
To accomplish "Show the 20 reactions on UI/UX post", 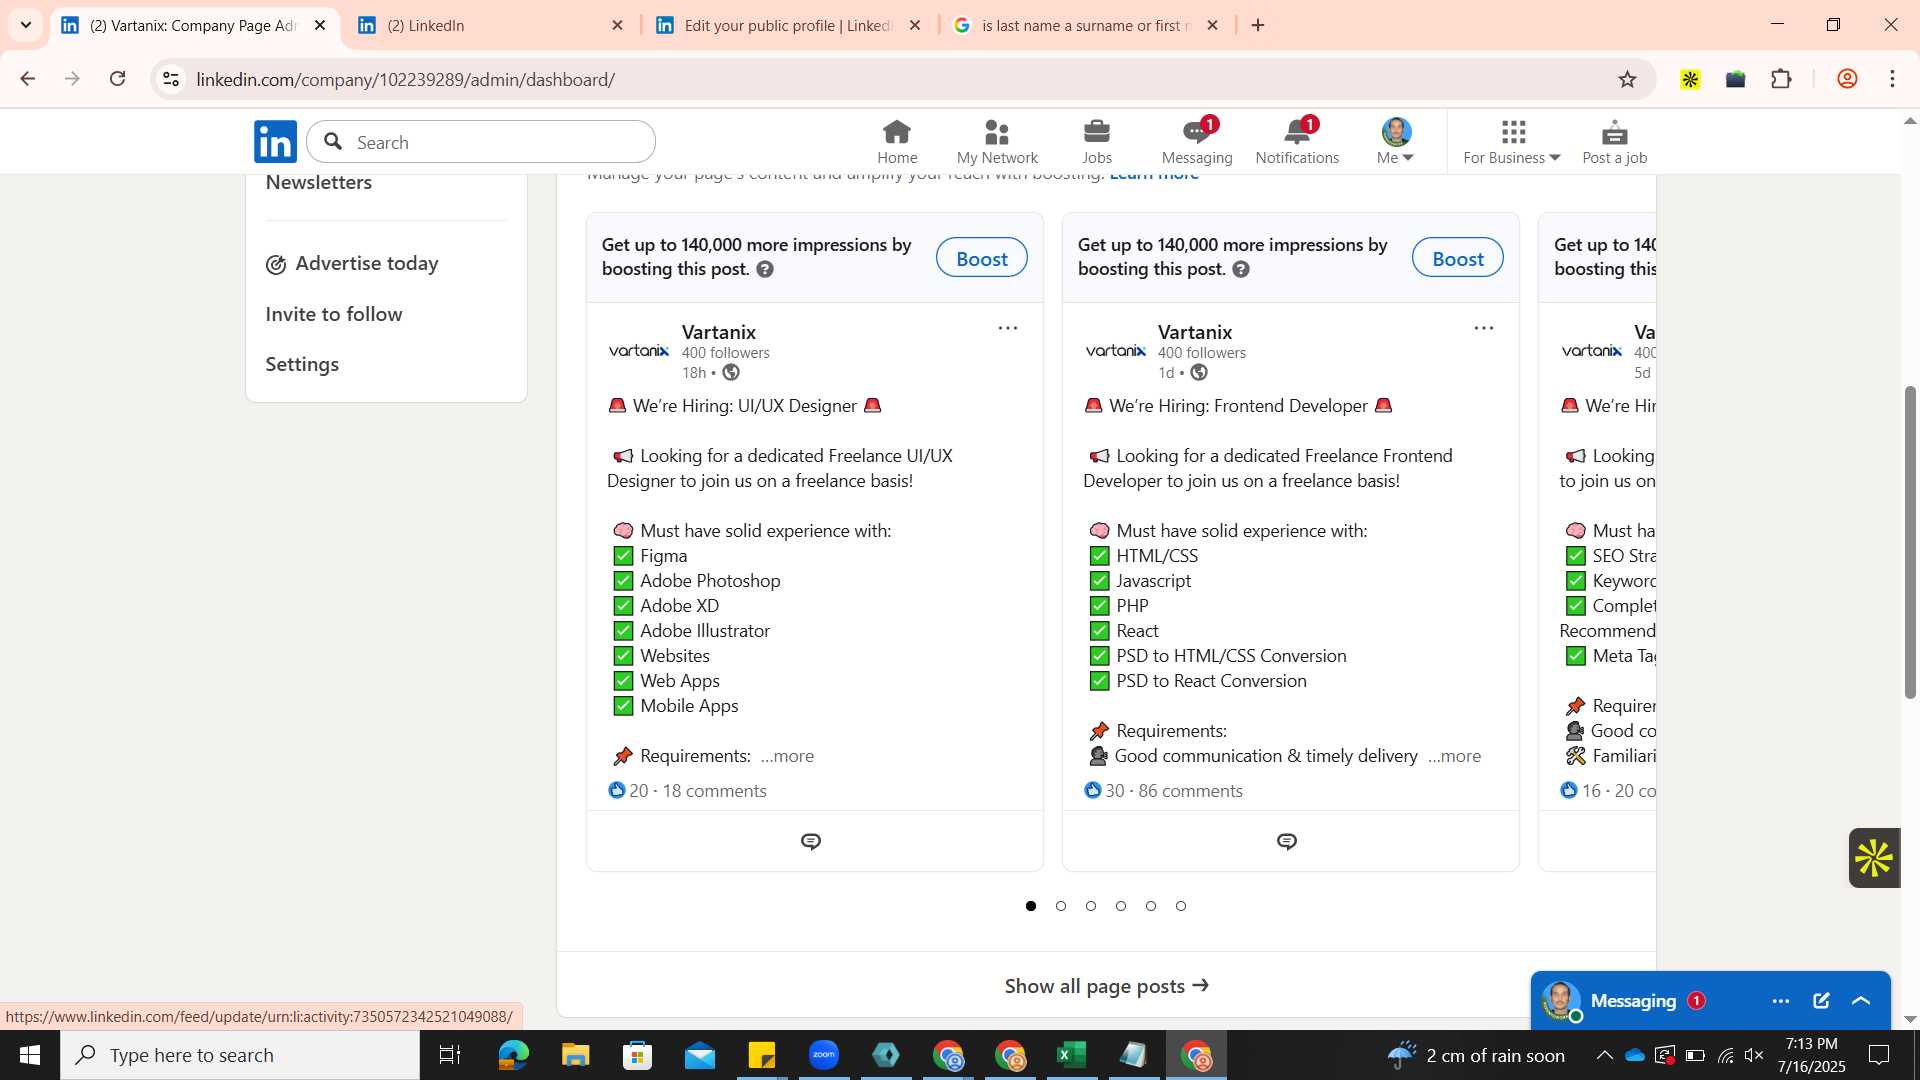I will [x=628, y=791].
